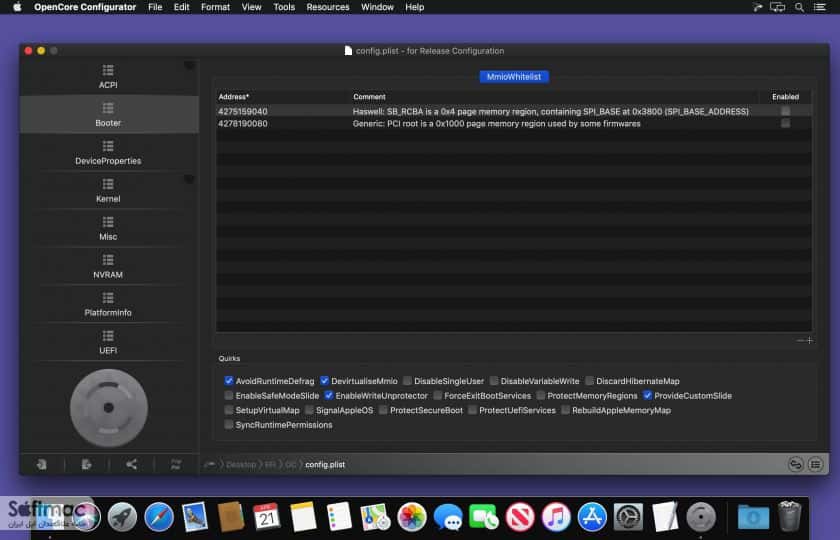Open the Help menu

click(415, 7)
